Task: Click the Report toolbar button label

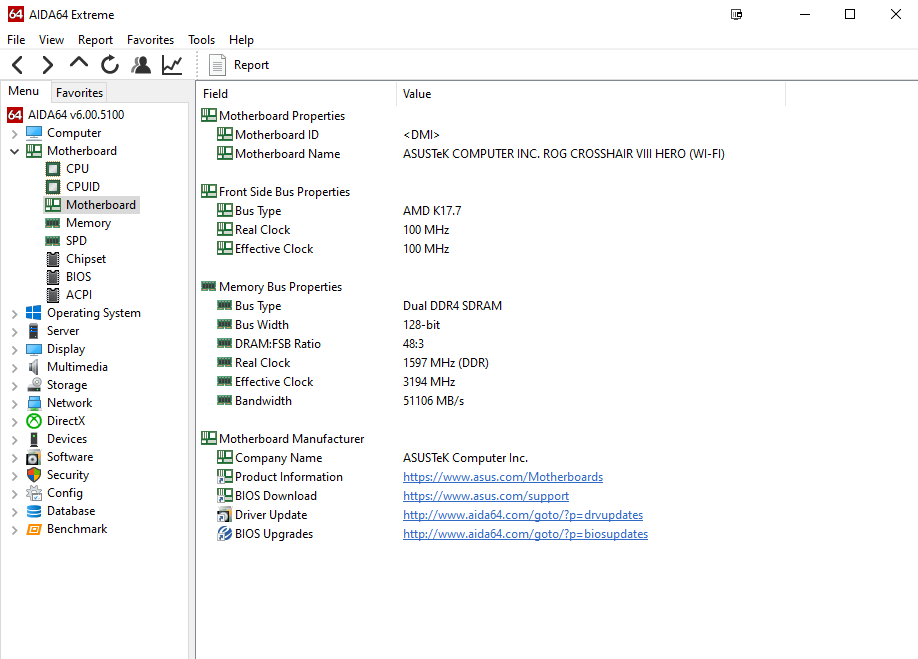Action: click(x=251, y=65)
